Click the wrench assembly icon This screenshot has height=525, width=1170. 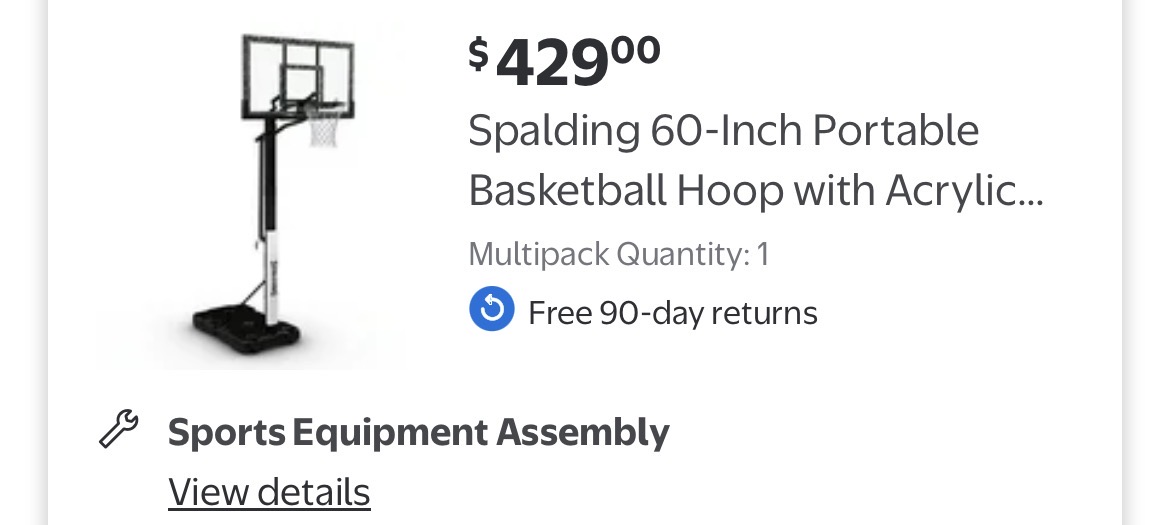pos(121,430)
